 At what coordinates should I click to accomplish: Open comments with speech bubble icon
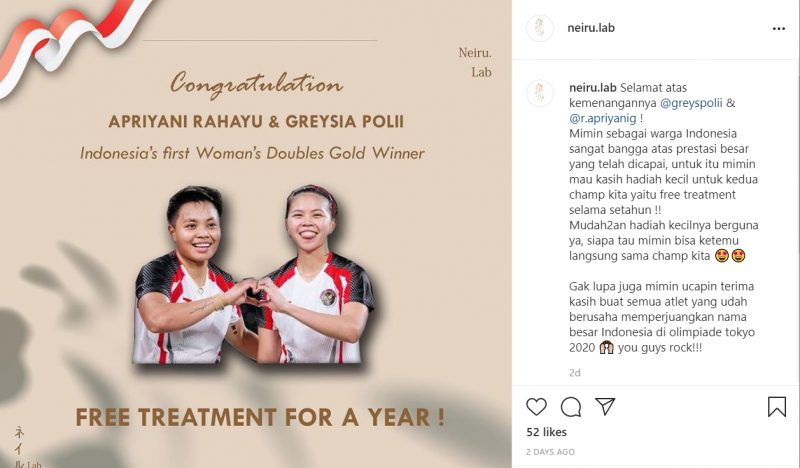point(571,407)
